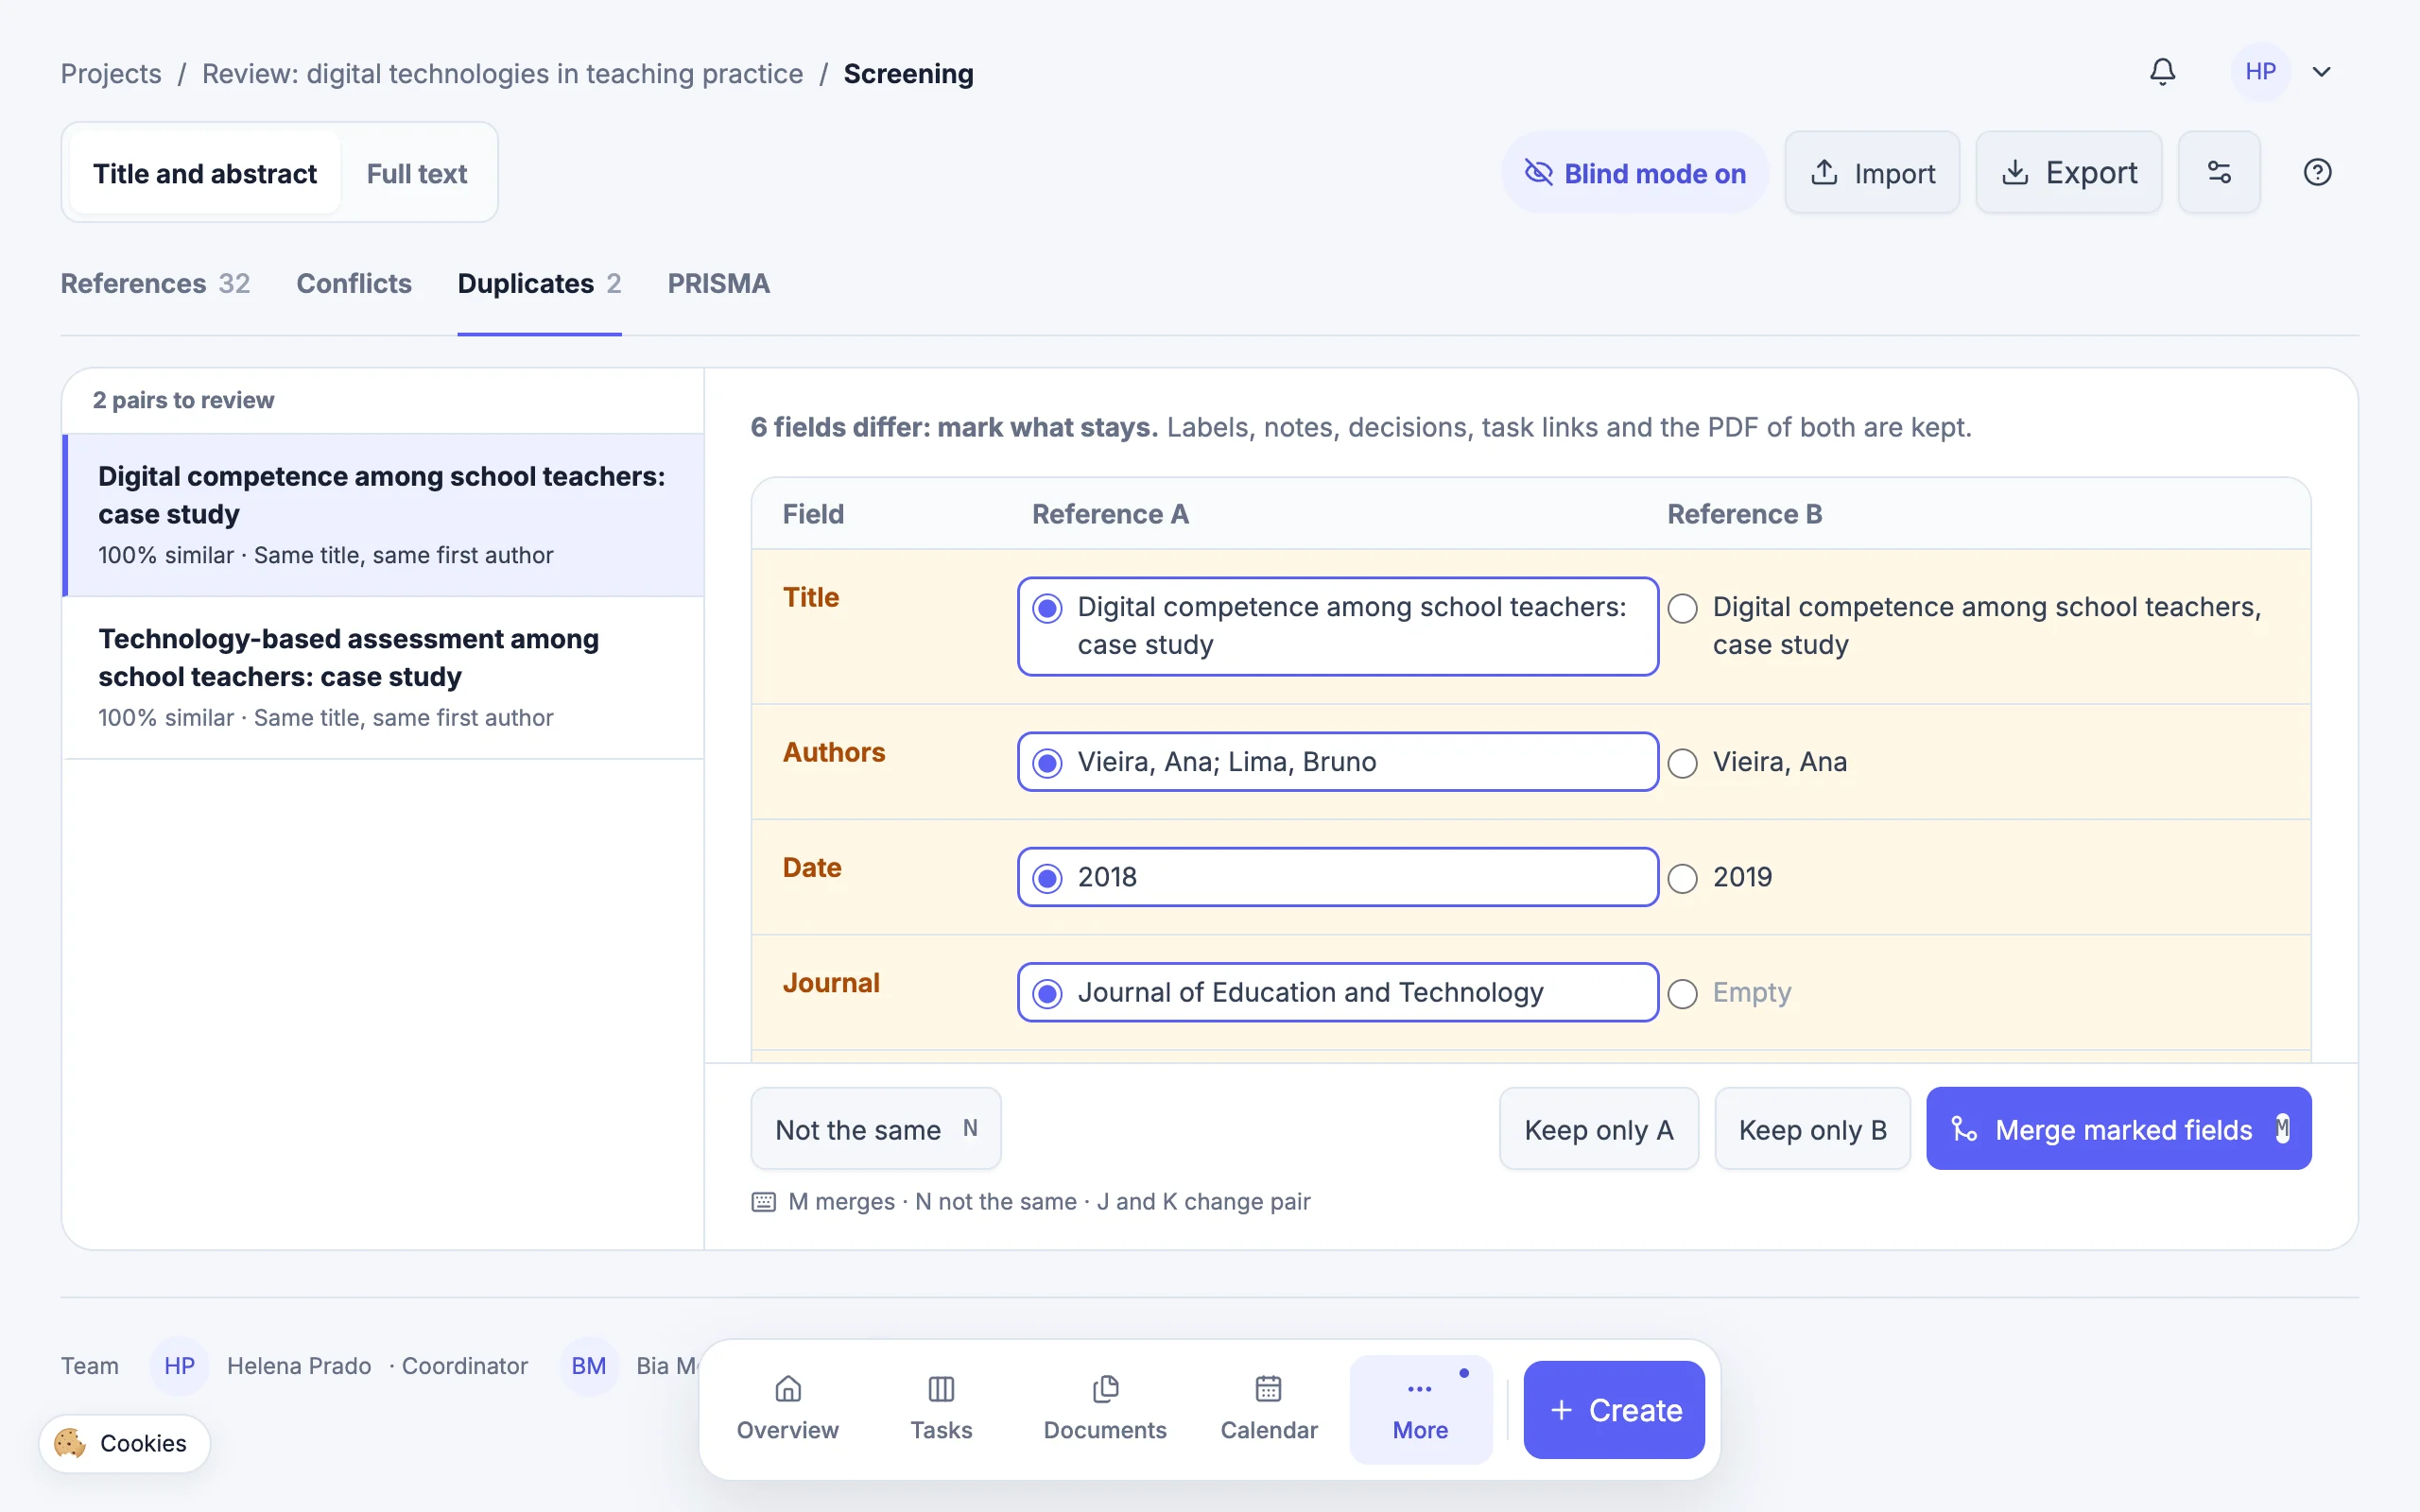Click Merge marked fields
Viewport: 2420px width, 1512px height.
pyautogui.click(x=2119, y=1129)
